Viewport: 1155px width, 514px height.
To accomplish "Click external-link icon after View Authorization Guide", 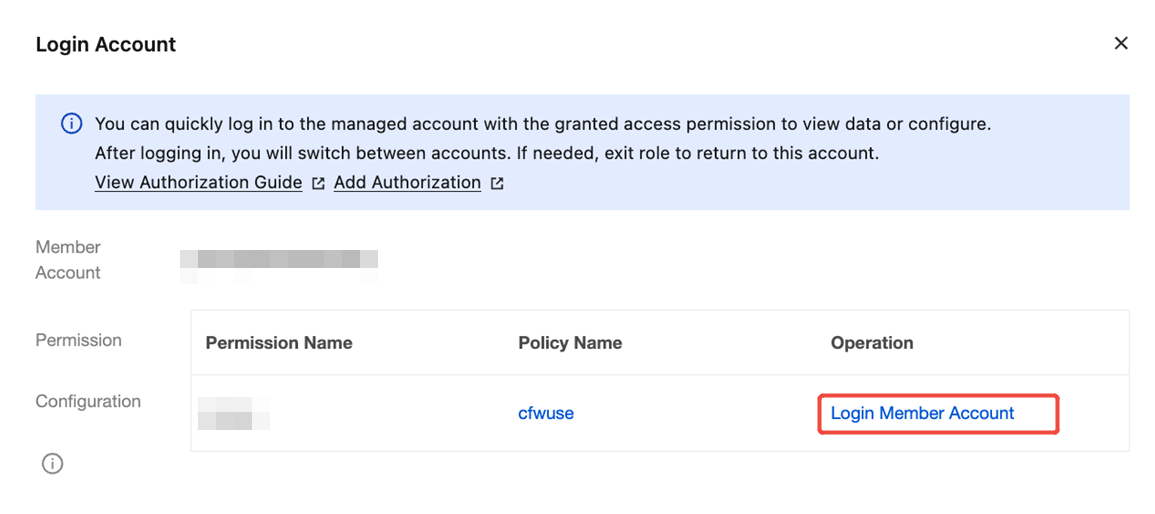I will click(318, 183).
